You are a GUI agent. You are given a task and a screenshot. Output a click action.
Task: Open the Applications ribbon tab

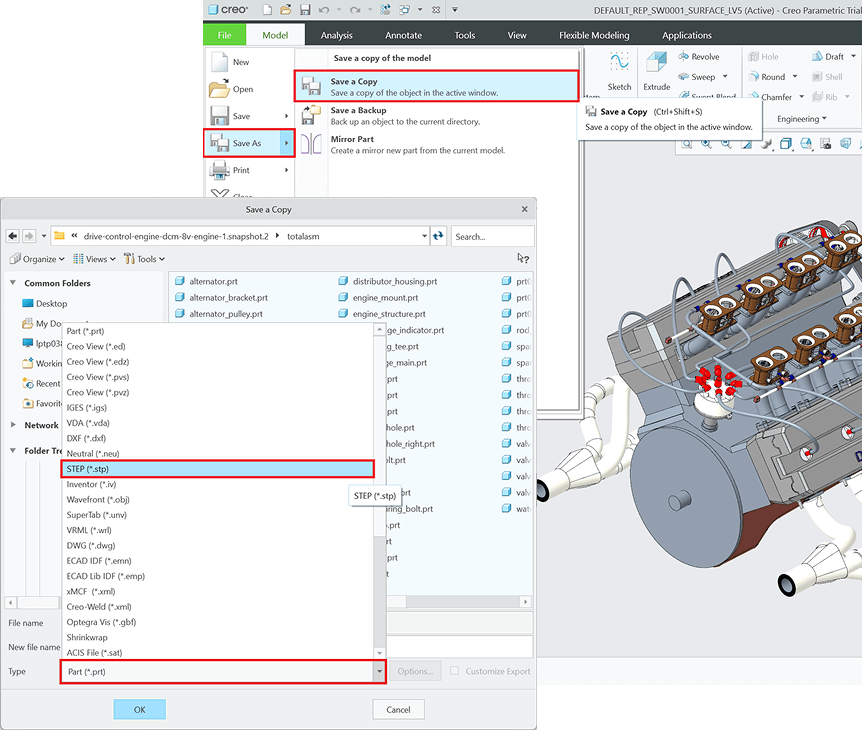687,35
